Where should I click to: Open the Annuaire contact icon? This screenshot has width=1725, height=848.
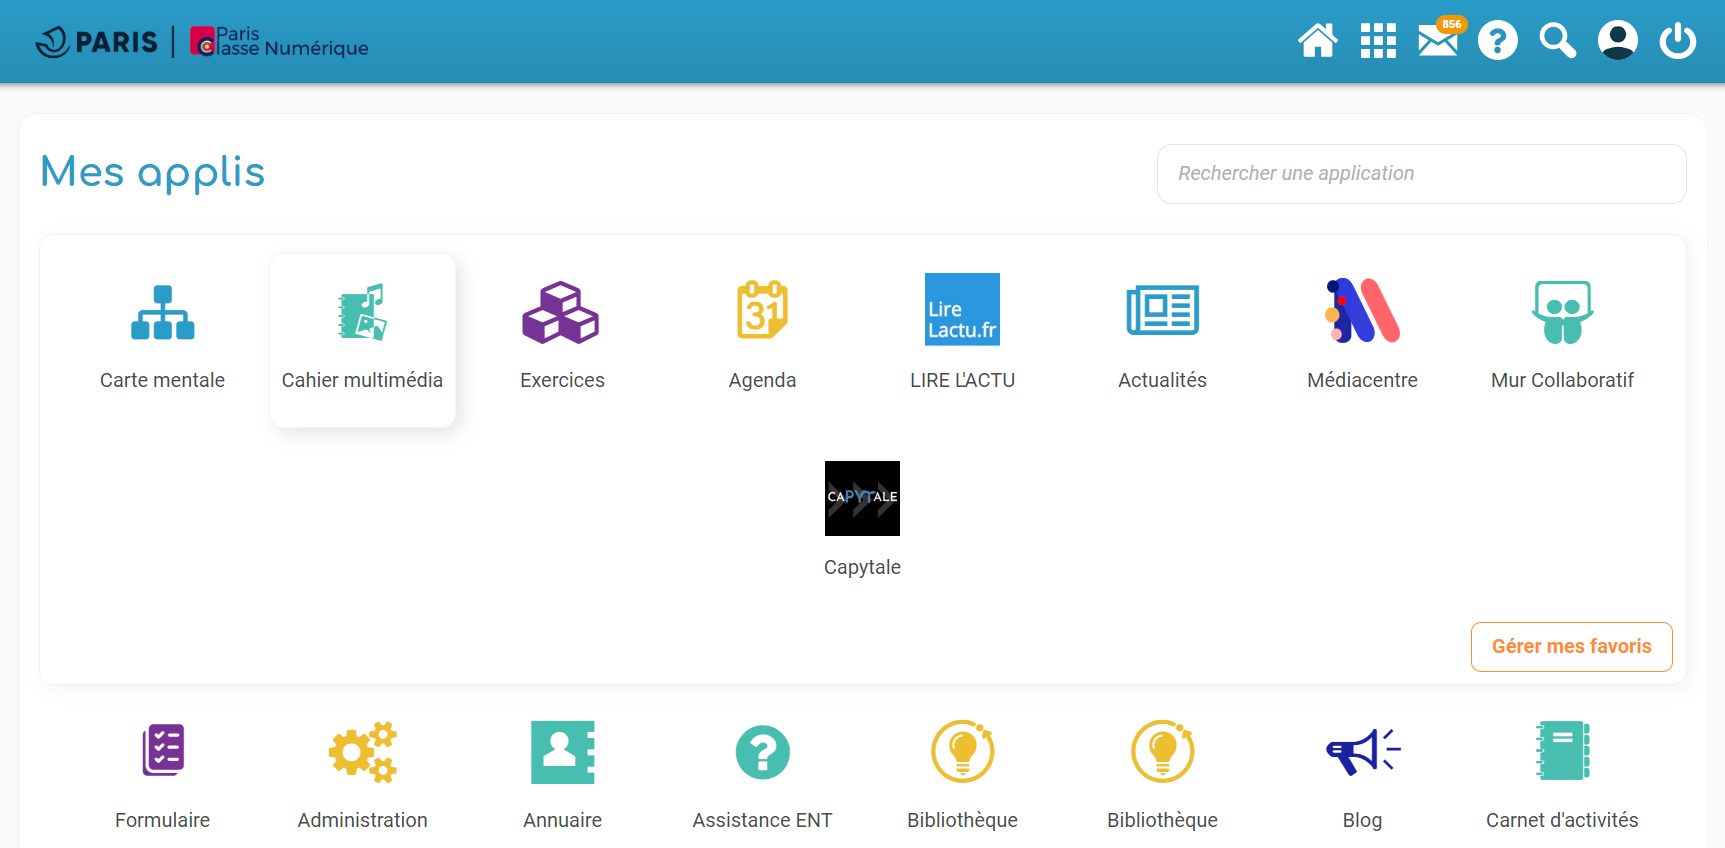point(563,752)
